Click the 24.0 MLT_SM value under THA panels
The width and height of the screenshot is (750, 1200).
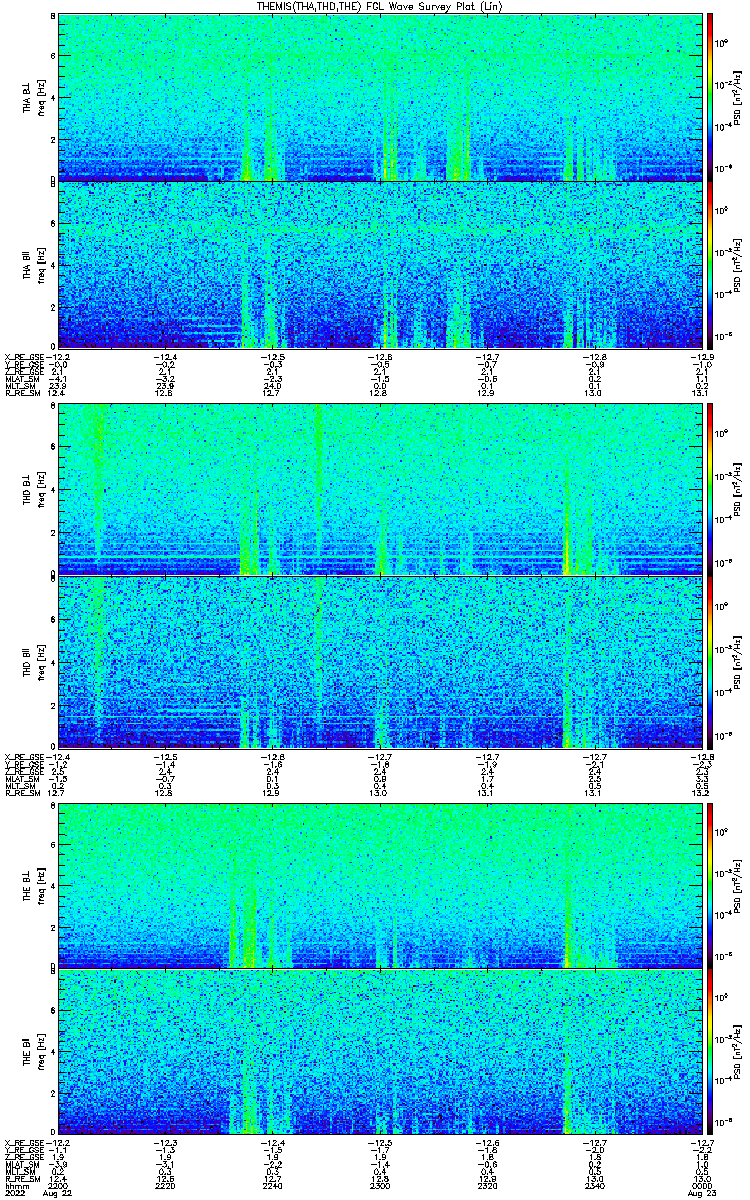[x=272, y=387]
